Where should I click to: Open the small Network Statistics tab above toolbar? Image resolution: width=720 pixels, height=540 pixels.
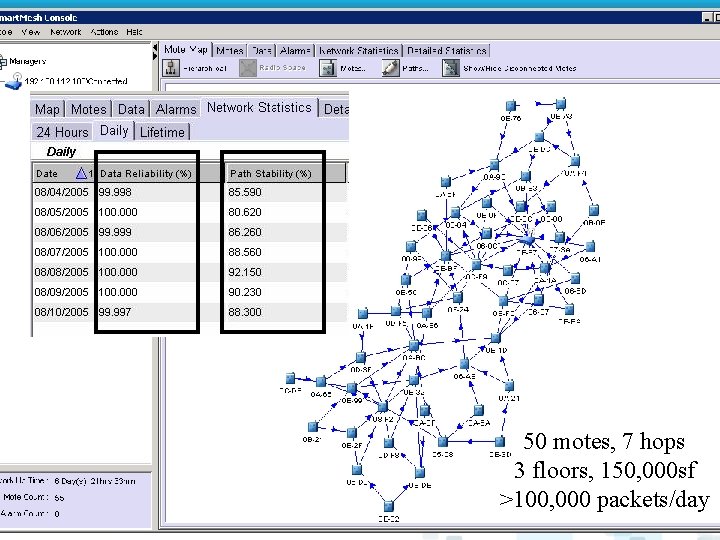click(359, 51)
